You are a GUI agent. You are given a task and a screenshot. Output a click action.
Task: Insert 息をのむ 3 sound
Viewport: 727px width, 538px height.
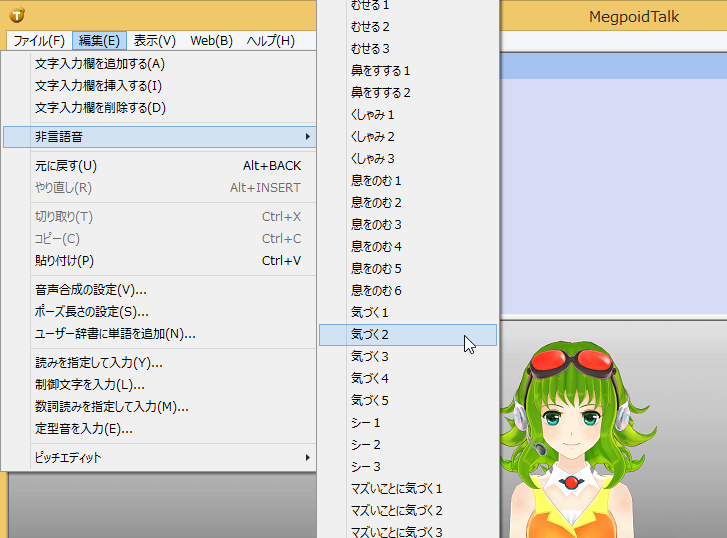click(x=408, y=224)
